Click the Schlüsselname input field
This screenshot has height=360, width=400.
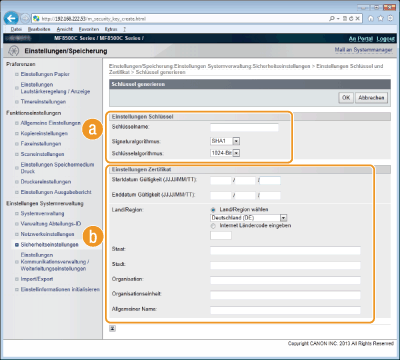[x=244, y=127]
